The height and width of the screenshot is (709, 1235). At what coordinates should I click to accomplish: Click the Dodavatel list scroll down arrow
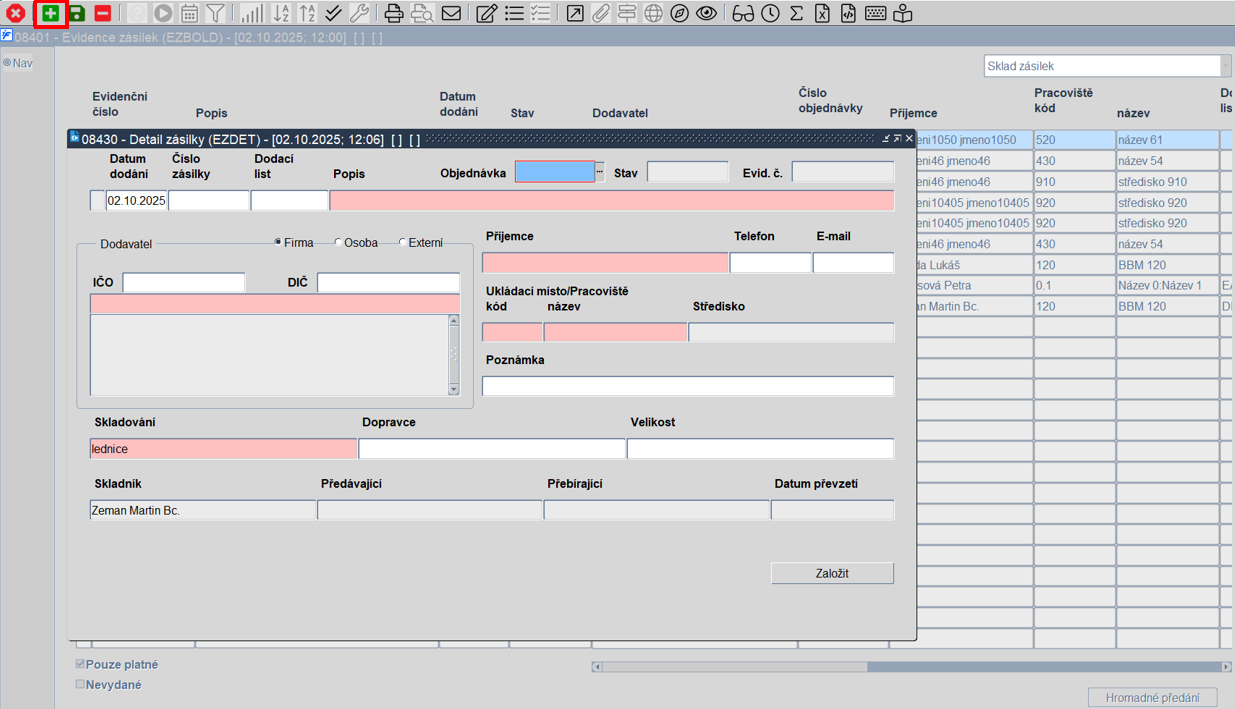pyautogui.click(x=453, y=389)
